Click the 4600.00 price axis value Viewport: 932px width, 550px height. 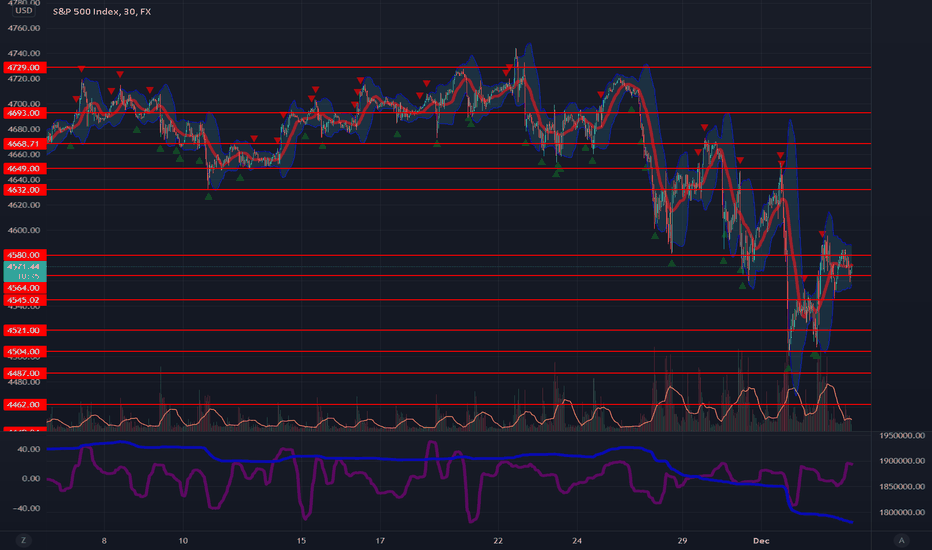coord(24,230)
